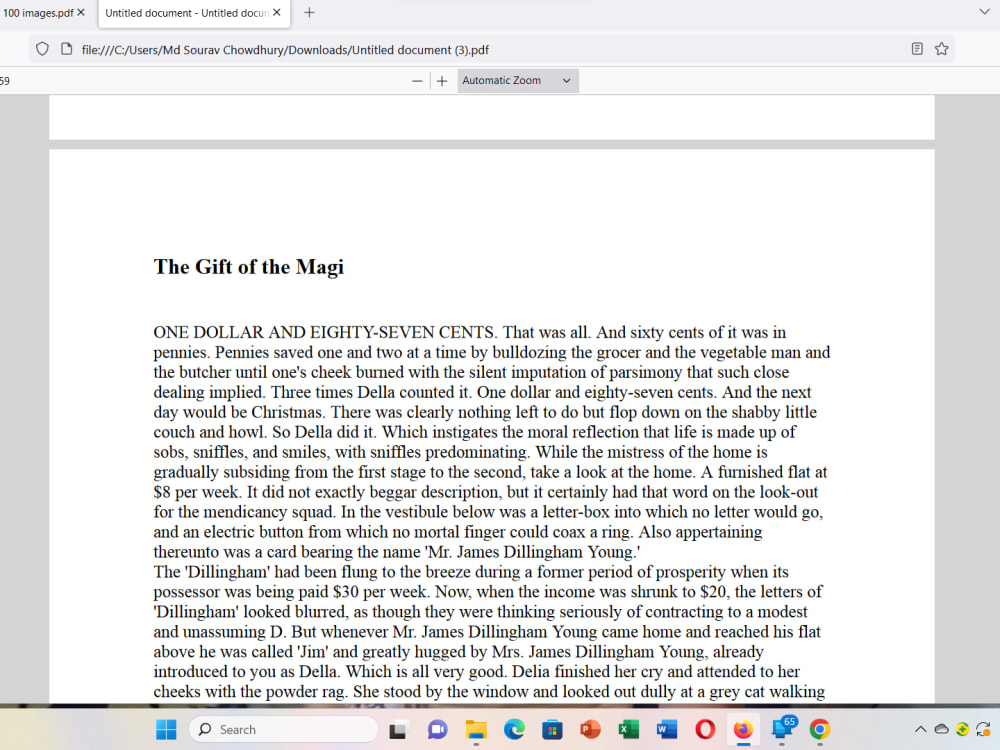Click the OneDrive cloud tray icon
Screen dimensions: 1000x750
(x=941, y=729)
